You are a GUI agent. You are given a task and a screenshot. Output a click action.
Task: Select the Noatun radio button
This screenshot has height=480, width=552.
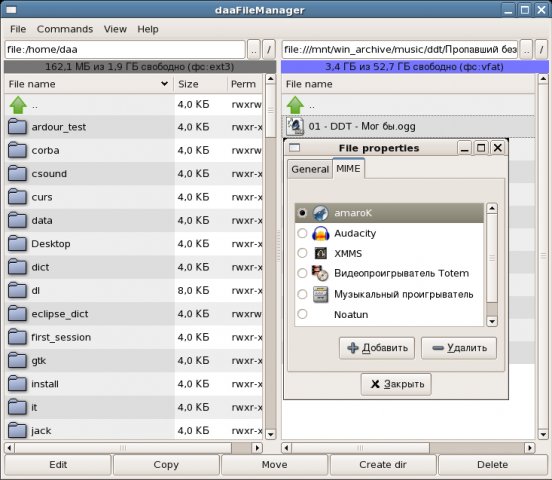[x=302, y=314]
